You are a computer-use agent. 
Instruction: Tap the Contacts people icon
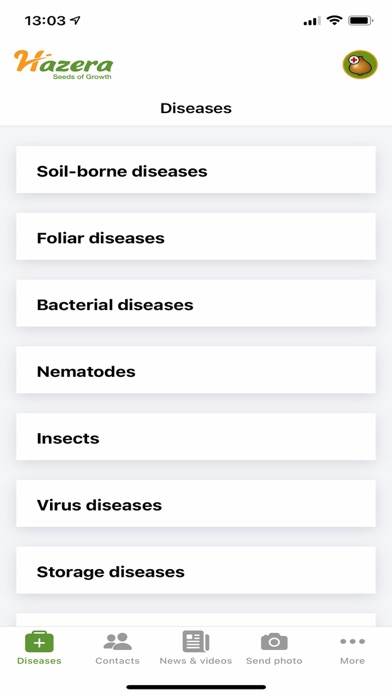(118, 642)
